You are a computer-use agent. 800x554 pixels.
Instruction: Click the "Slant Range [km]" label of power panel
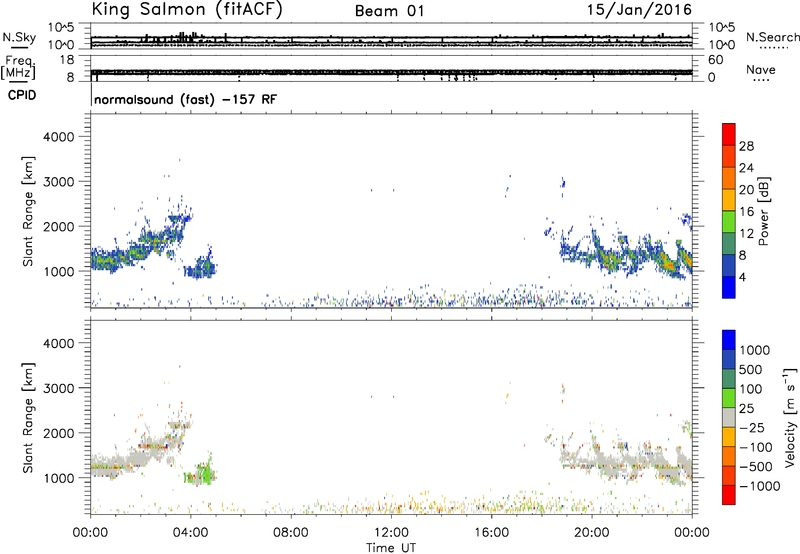click(x=28, y=211)
